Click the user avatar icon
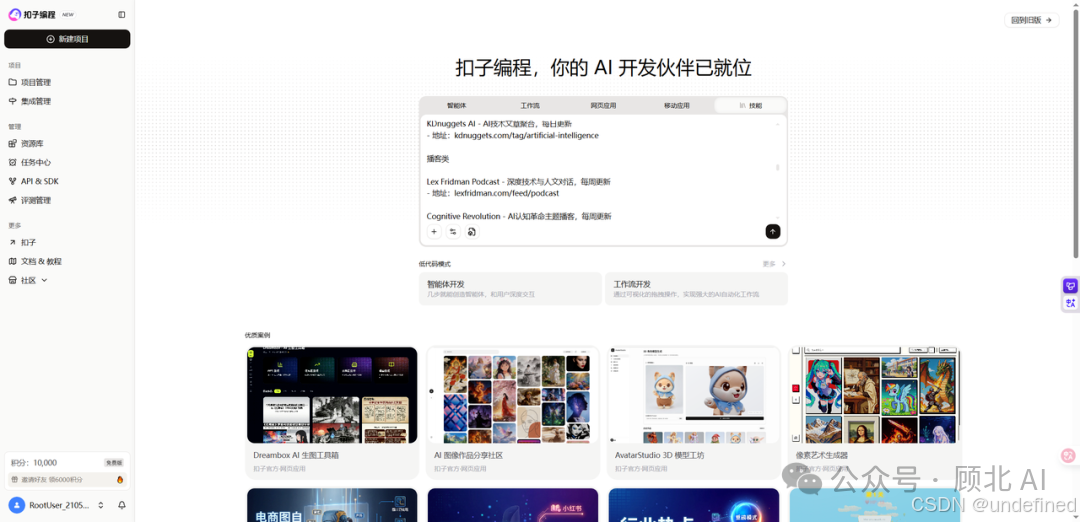Screen dimensions: 1080x522 (x=17, y=505)
